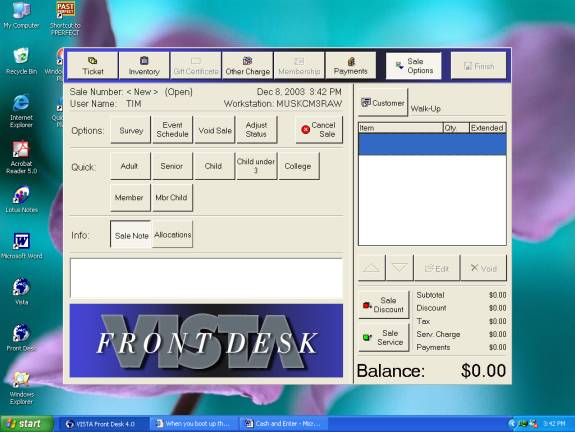The height and width of the screenshot is (432, 575).
Task: Click the system tray clock
Action: 554,424
